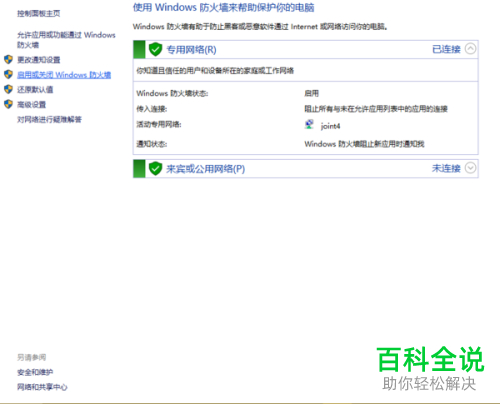
Task: Click the Windows 防火墙状态 label
Action: tap(172, 93)
